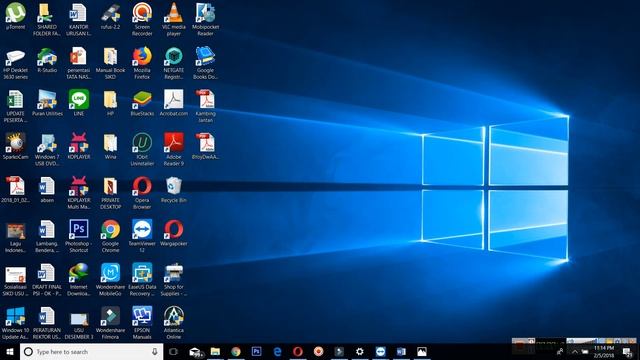Open the PERATURAN REKTOR Word document

click(x=47, y=323)
